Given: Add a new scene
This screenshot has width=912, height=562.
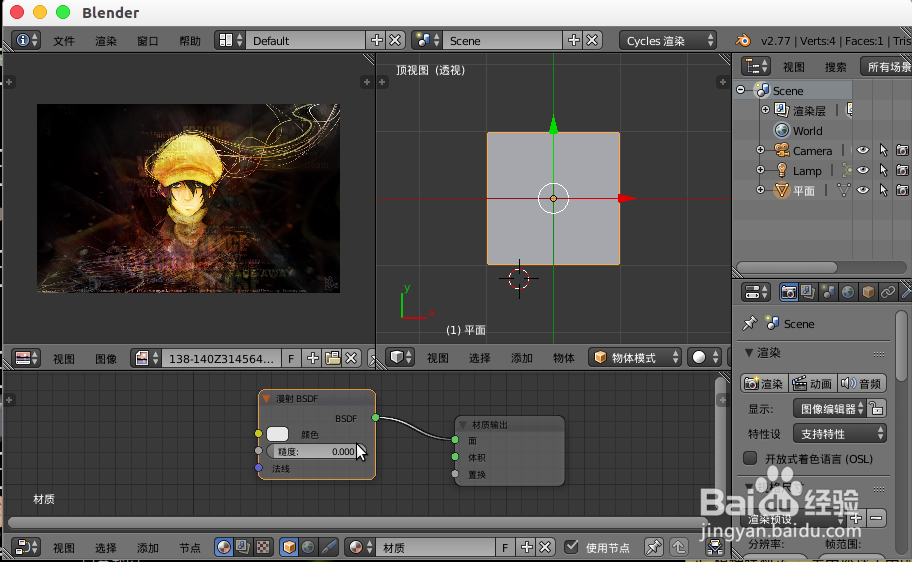Looking at the screenshot, I should coord(574,40).
